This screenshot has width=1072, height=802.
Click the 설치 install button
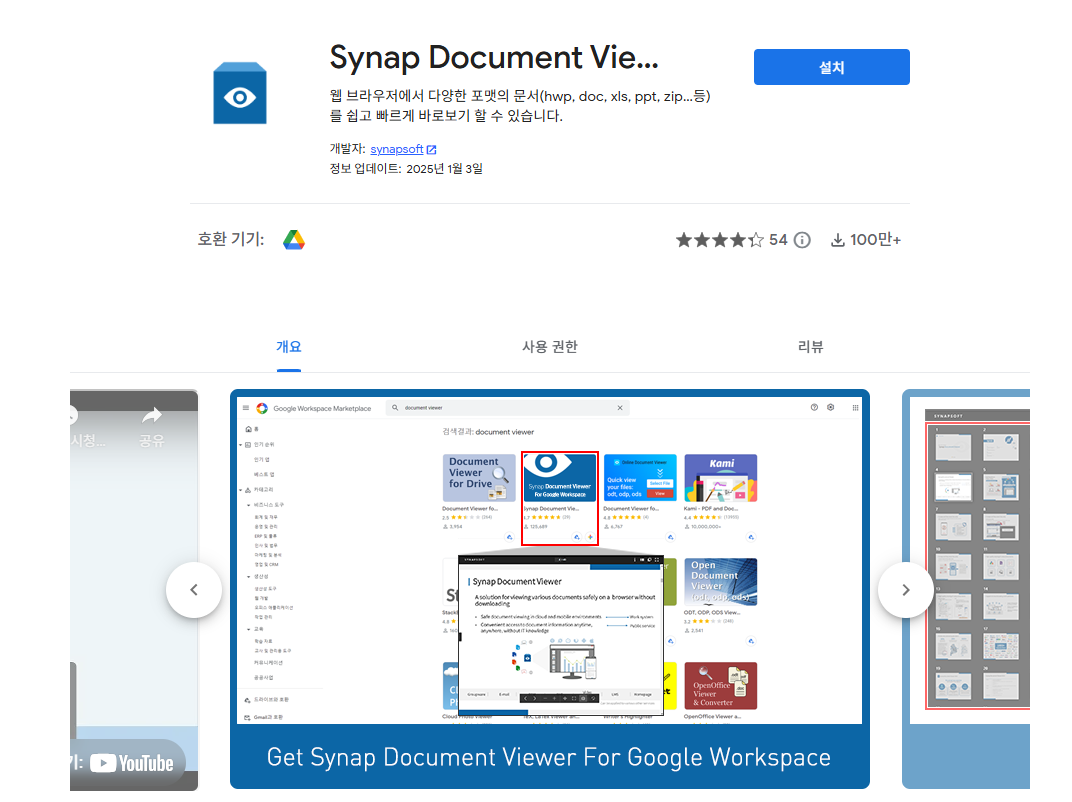point(831,66)
